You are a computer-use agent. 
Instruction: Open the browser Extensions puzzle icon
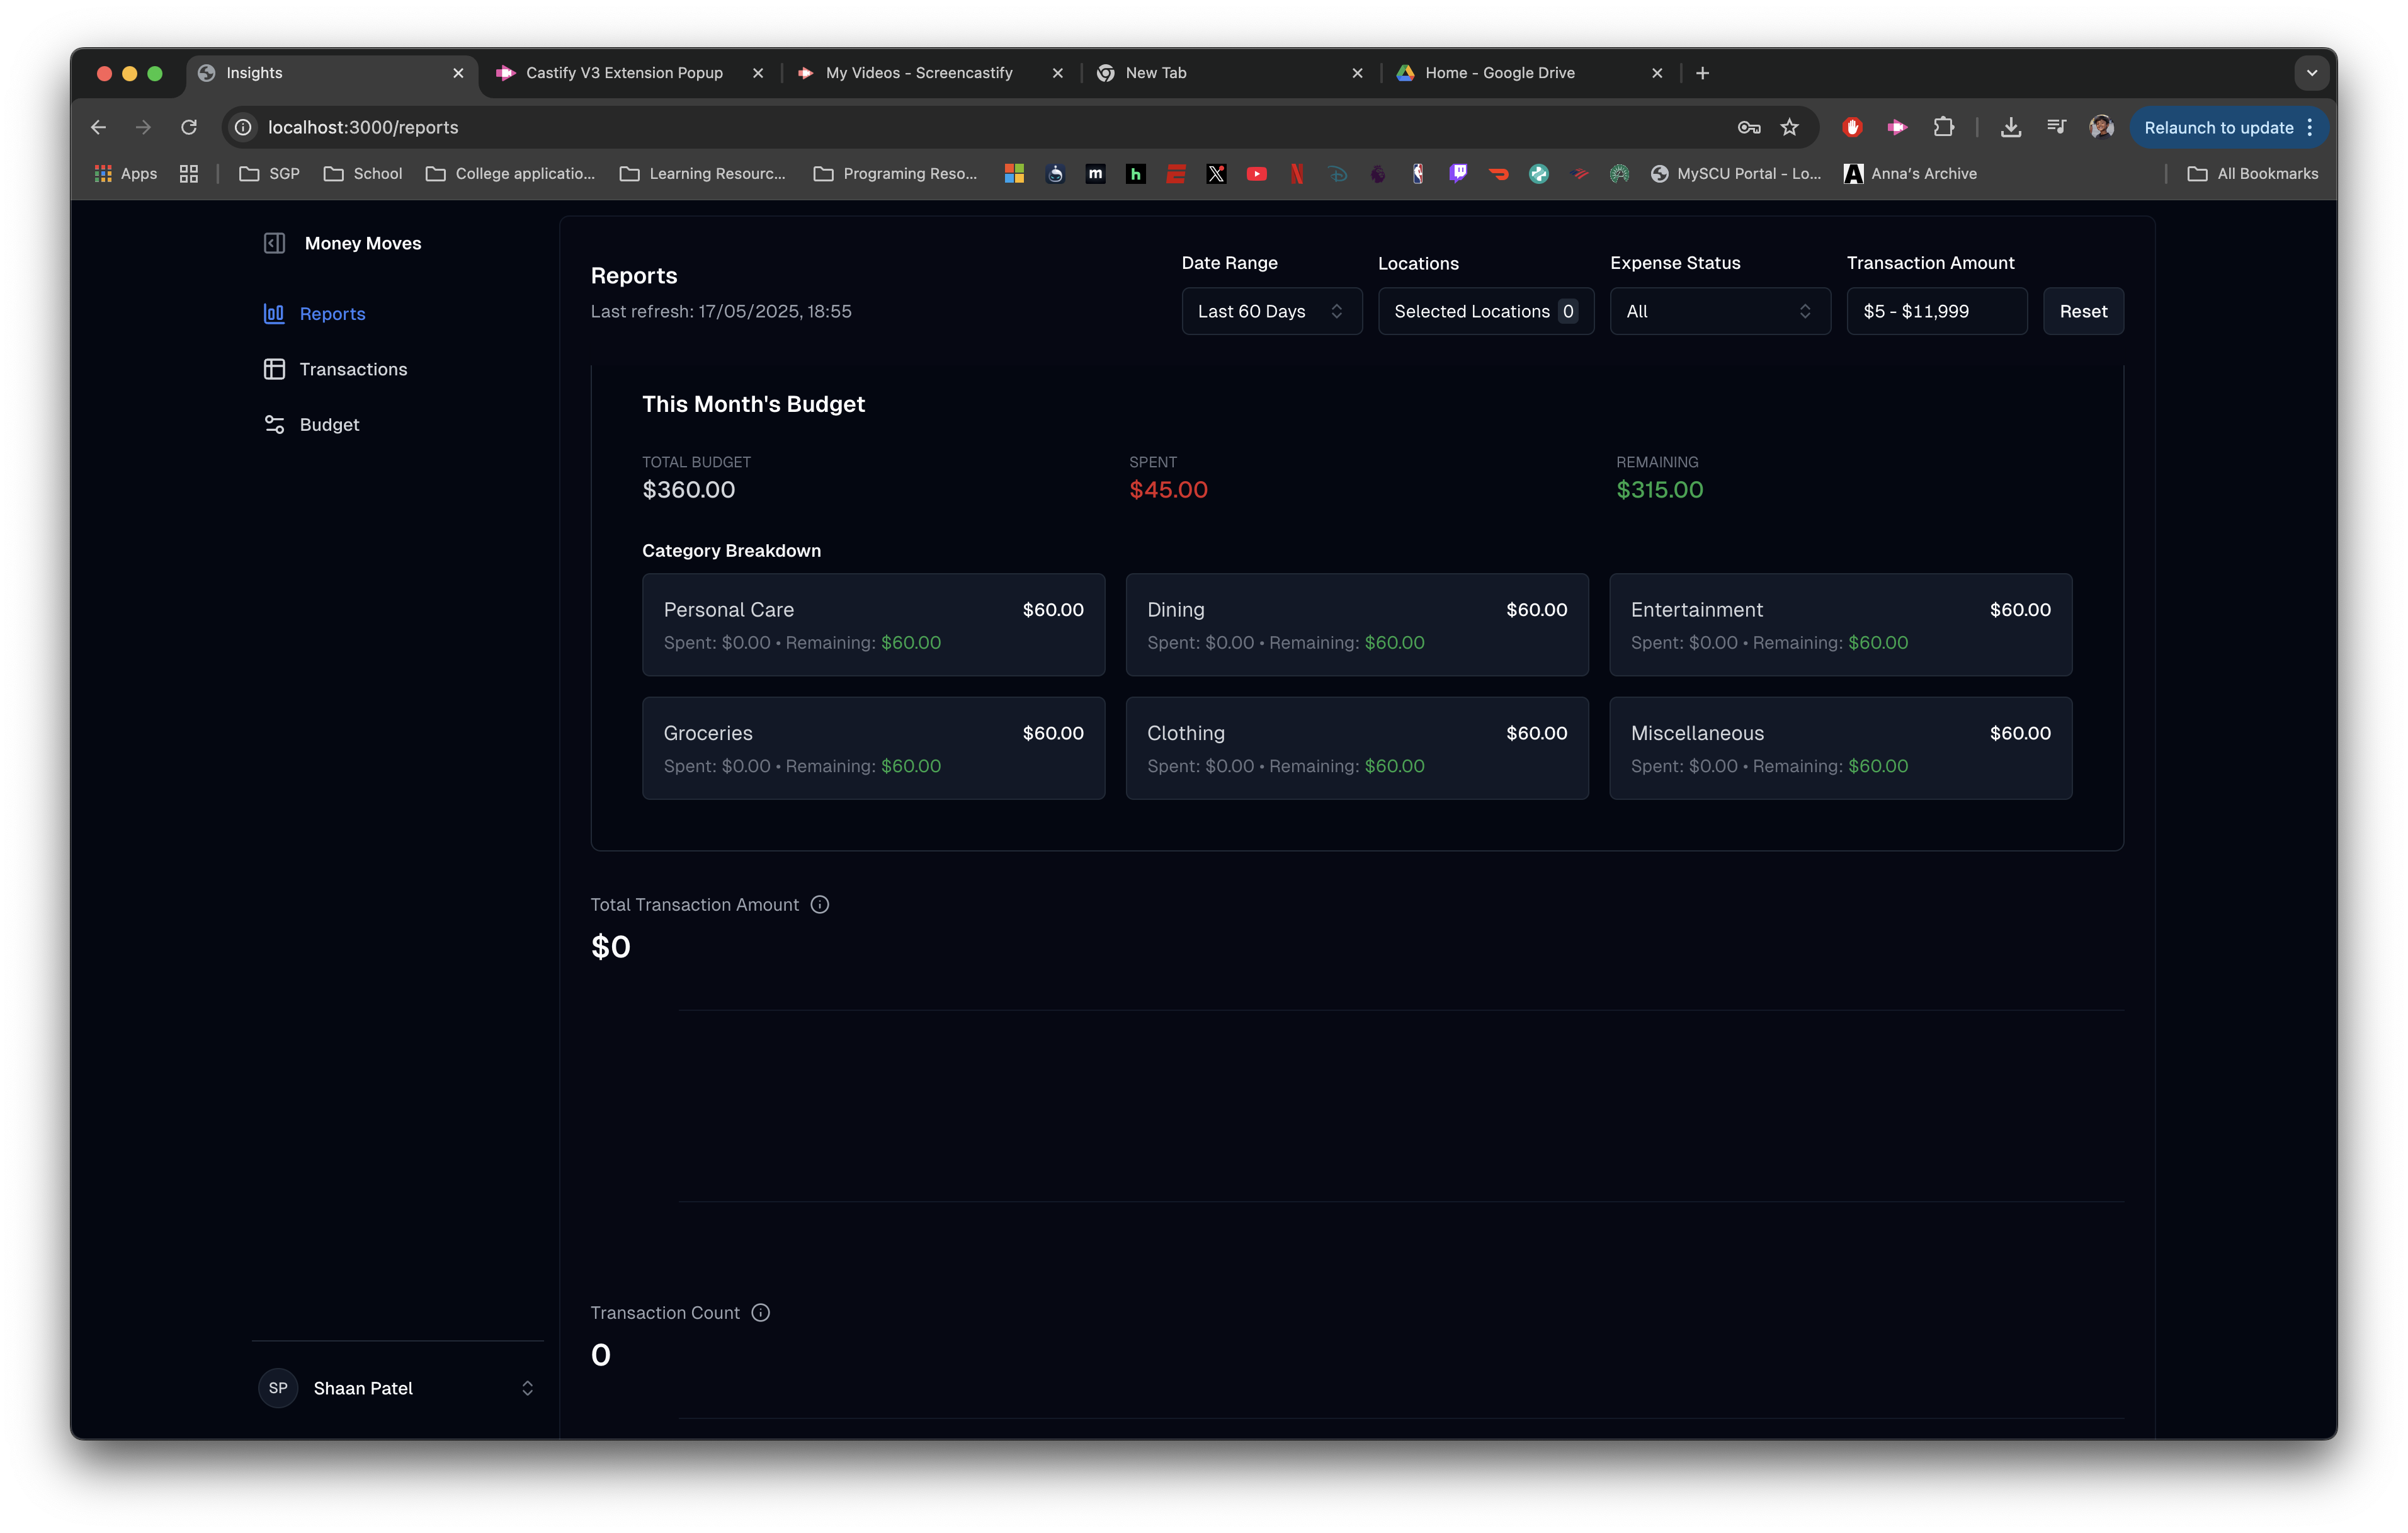(x=1943, y=127)
